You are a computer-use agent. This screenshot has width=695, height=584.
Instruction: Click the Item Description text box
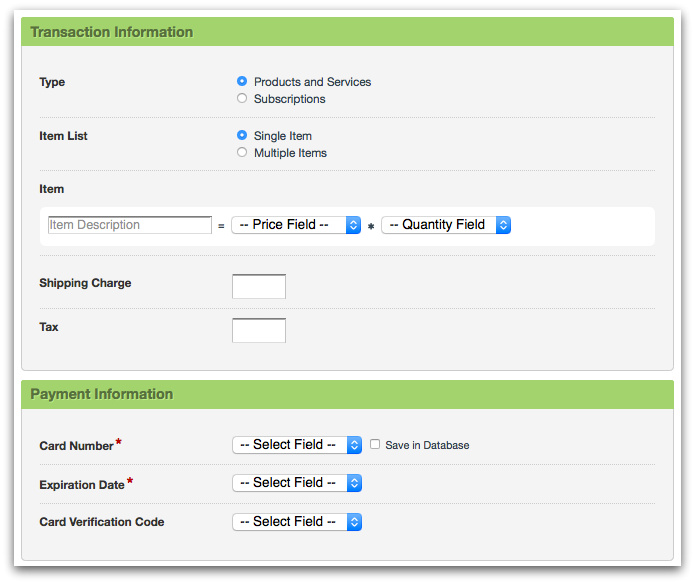pyautogui.click(x=130, y=225)
